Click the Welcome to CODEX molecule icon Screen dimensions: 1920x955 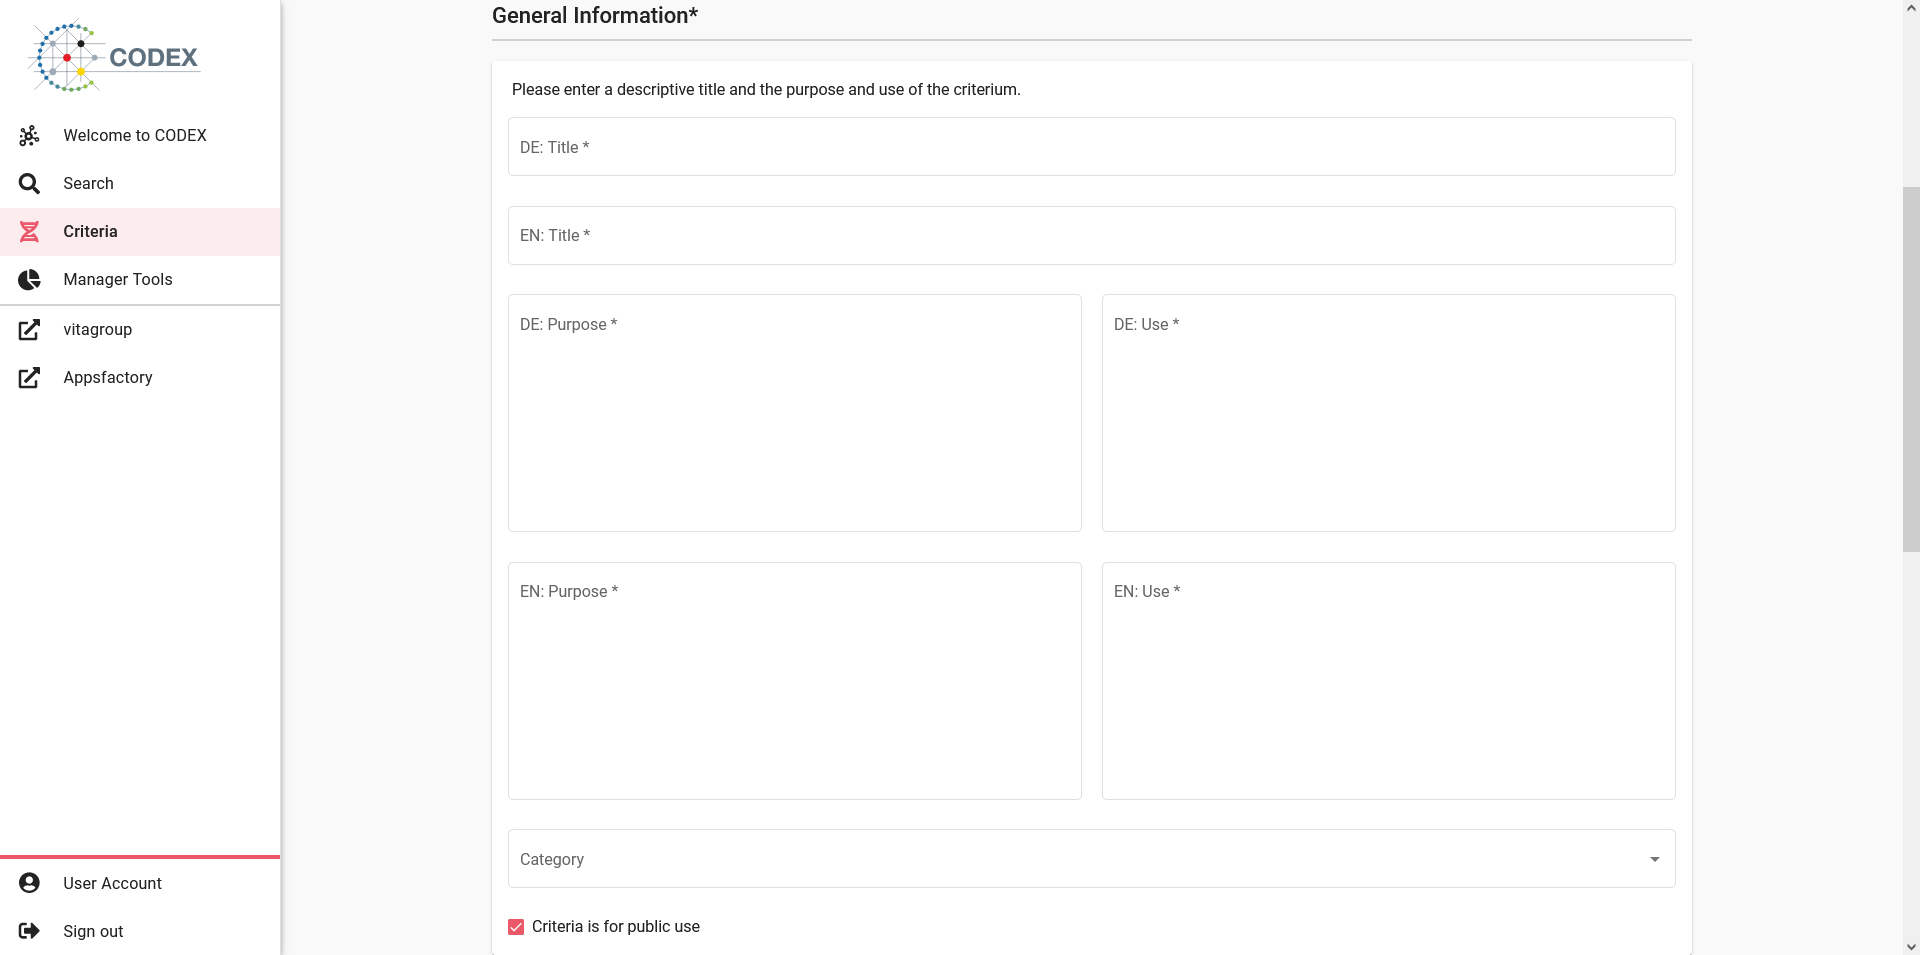coord(30,135)
